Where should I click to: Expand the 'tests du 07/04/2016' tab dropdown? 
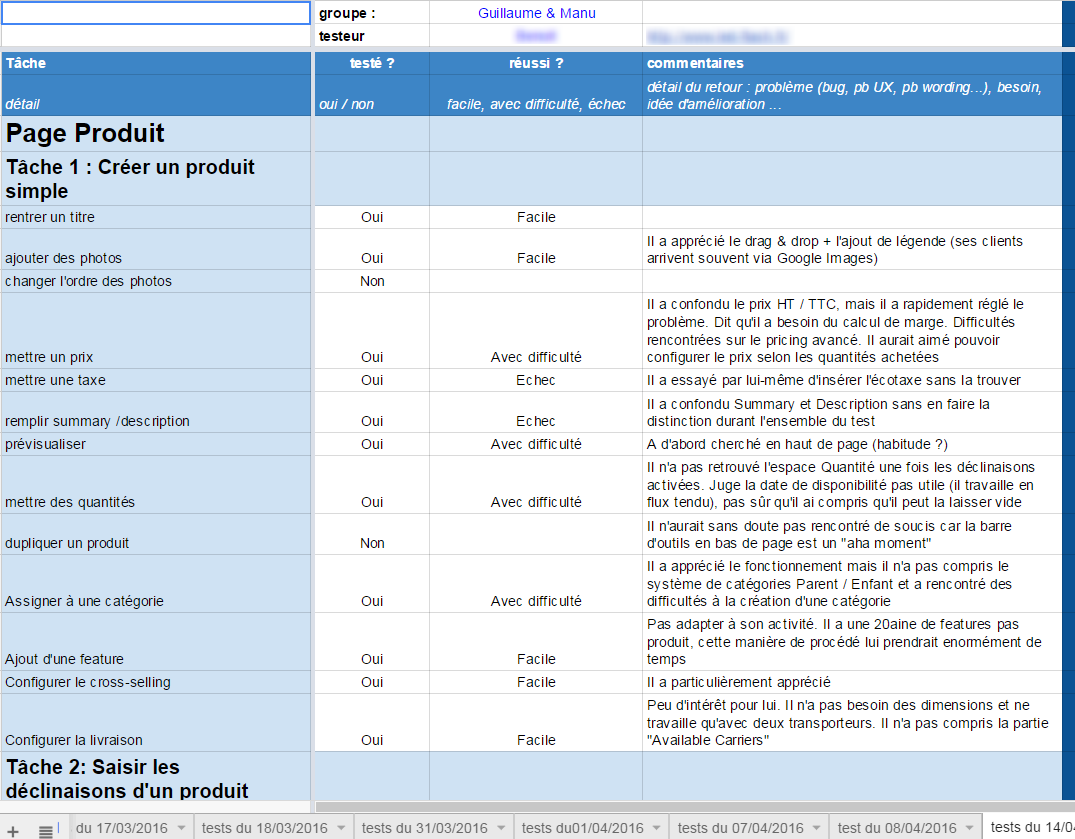(817, 828)
